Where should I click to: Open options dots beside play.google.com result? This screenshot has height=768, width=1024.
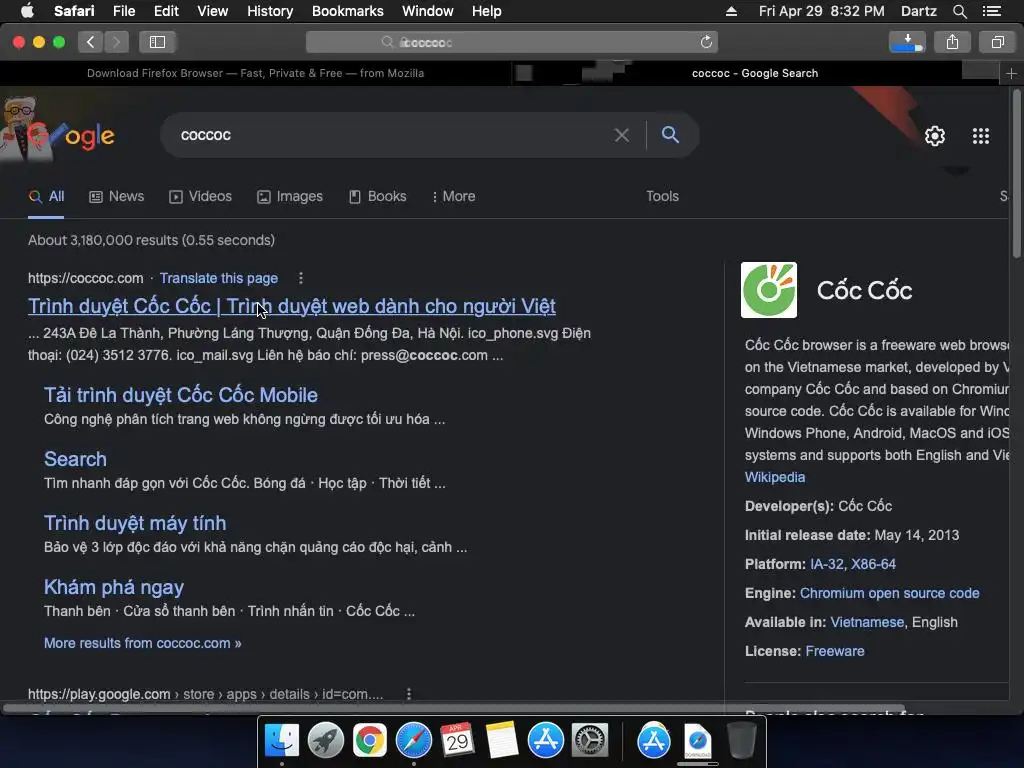click(409, 694)
